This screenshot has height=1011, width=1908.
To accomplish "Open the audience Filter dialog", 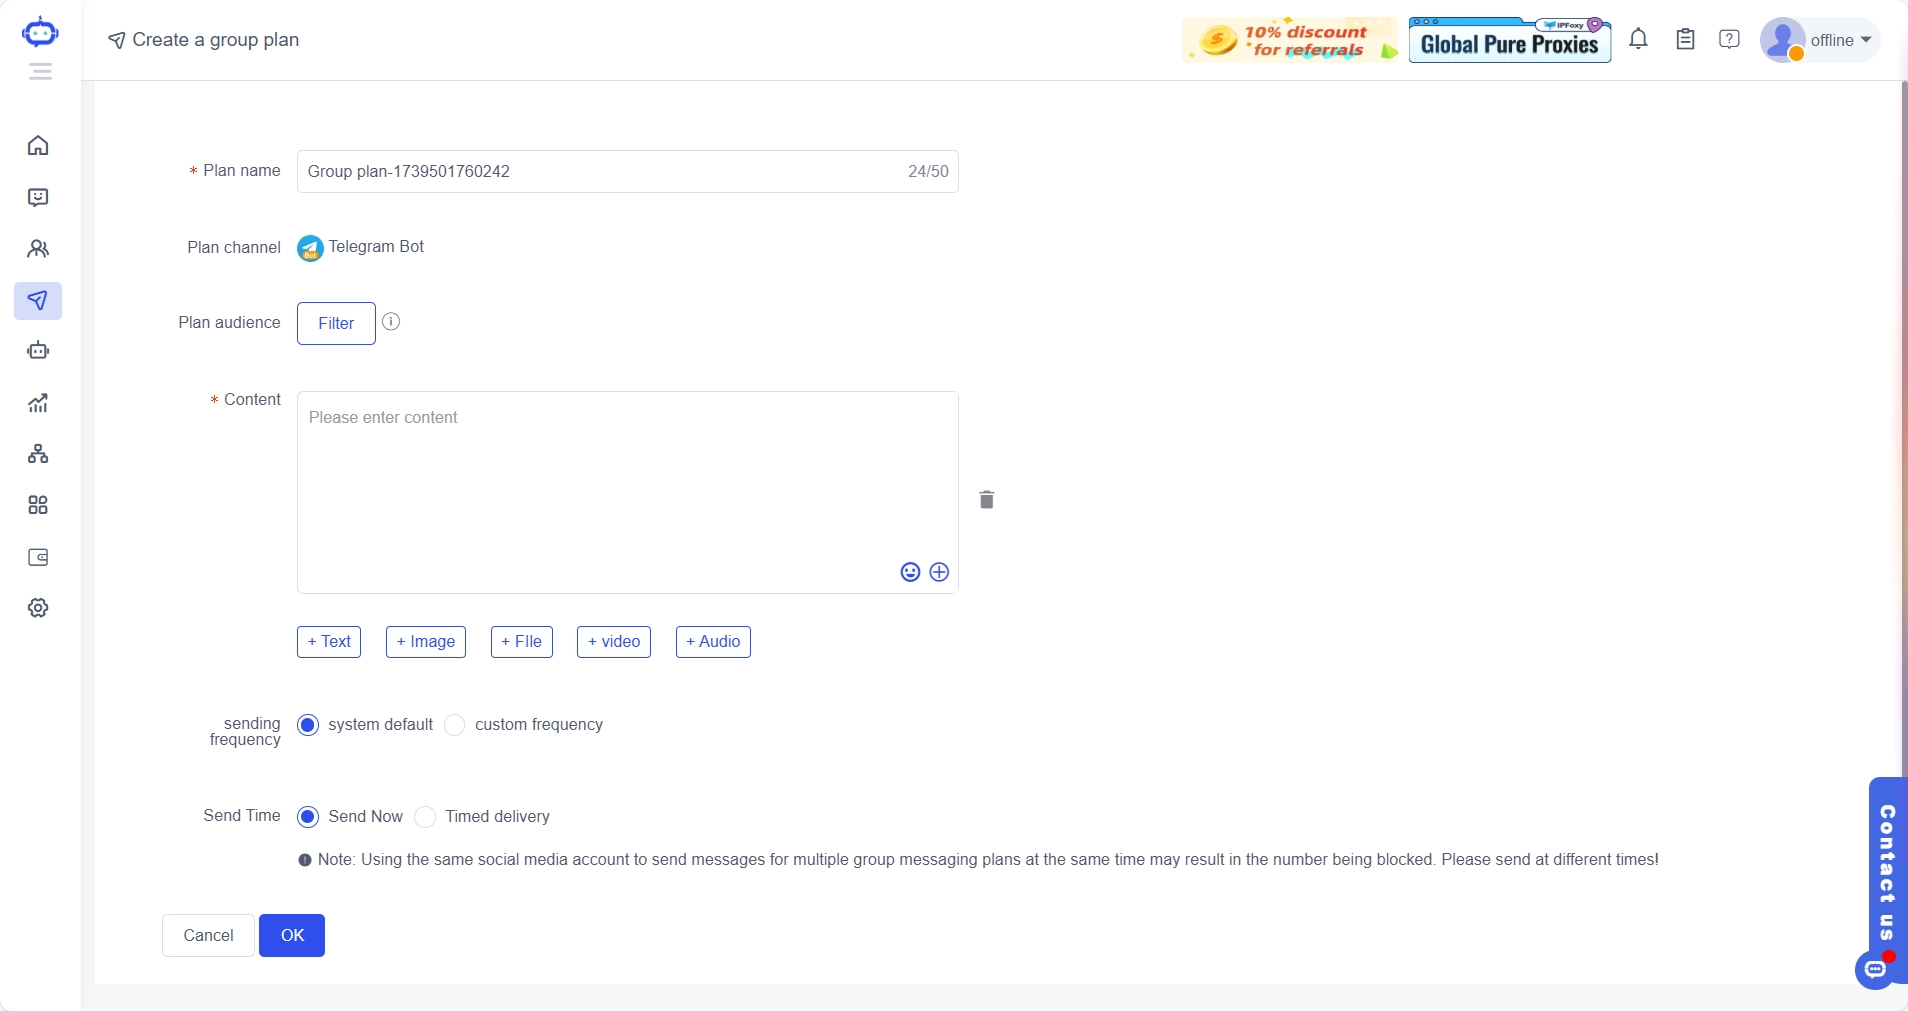I will (x=334, y=323).
